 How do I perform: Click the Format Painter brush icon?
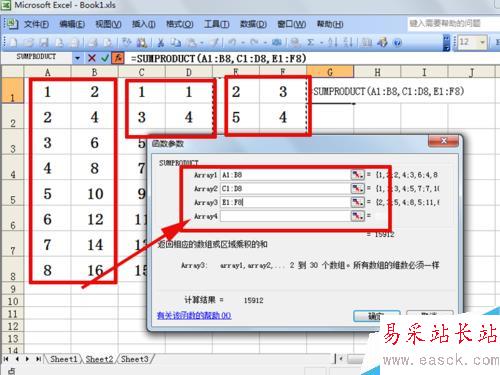[x=215, y=42]
